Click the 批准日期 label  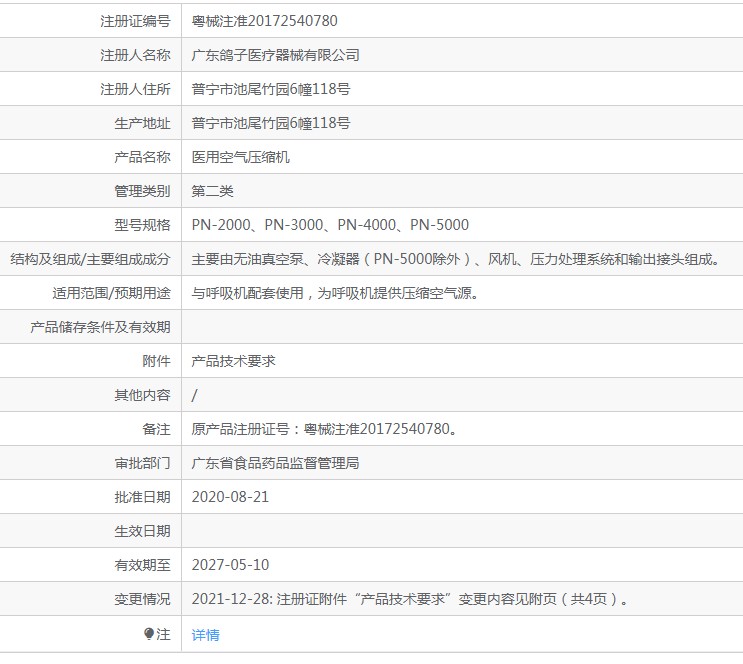click(x=142, y=497)
